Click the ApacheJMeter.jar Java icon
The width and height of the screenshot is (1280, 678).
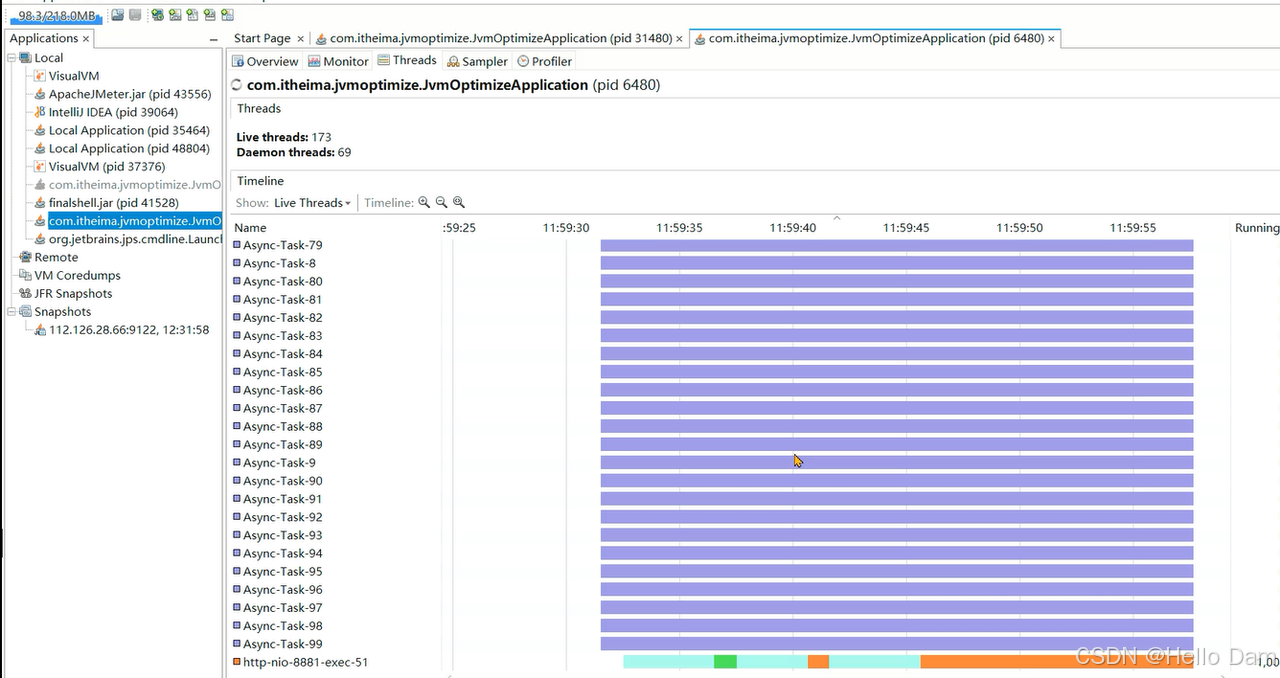(40, 94)
